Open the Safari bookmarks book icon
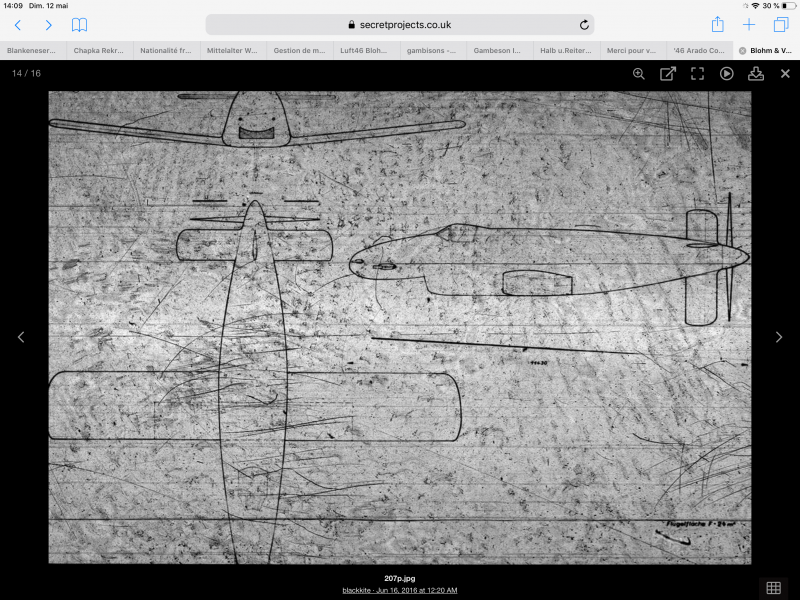This screenshot has width=800, height=600. [x=79, y=25]
